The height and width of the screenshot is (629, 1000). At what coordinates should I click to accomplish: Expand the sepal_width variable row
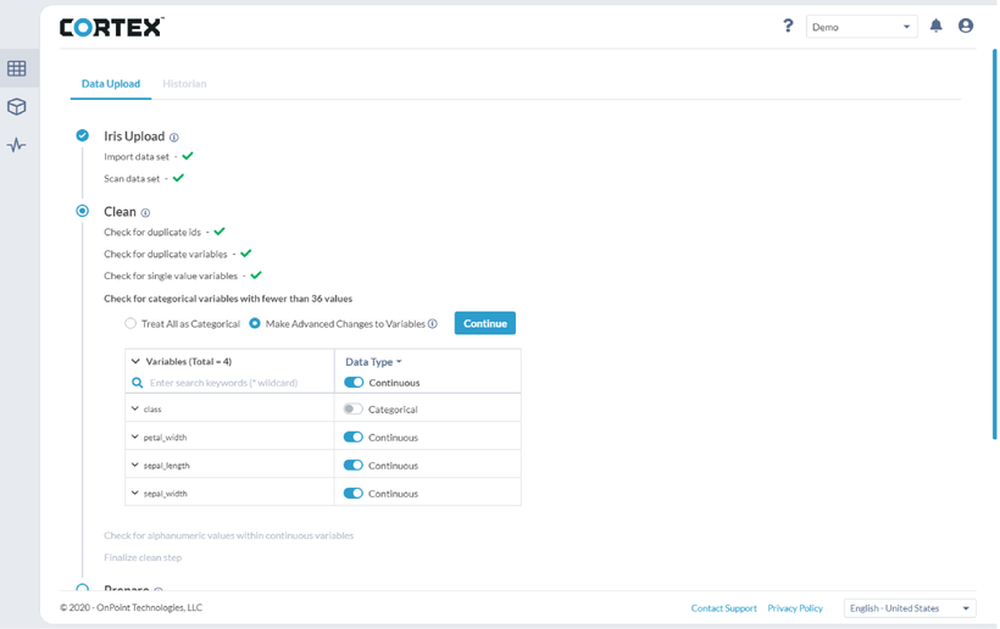pyautogui.click(x=135, y=492)
